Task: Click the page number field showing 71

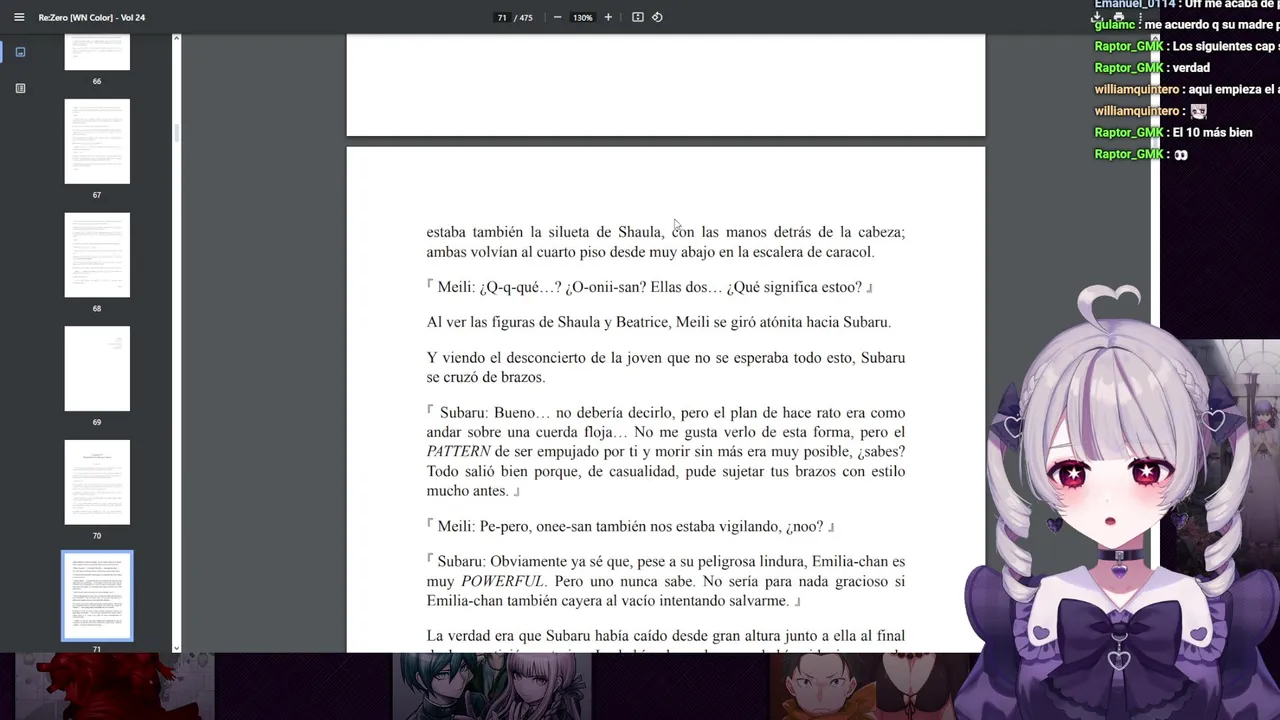Action: click(x=502, y=17)
